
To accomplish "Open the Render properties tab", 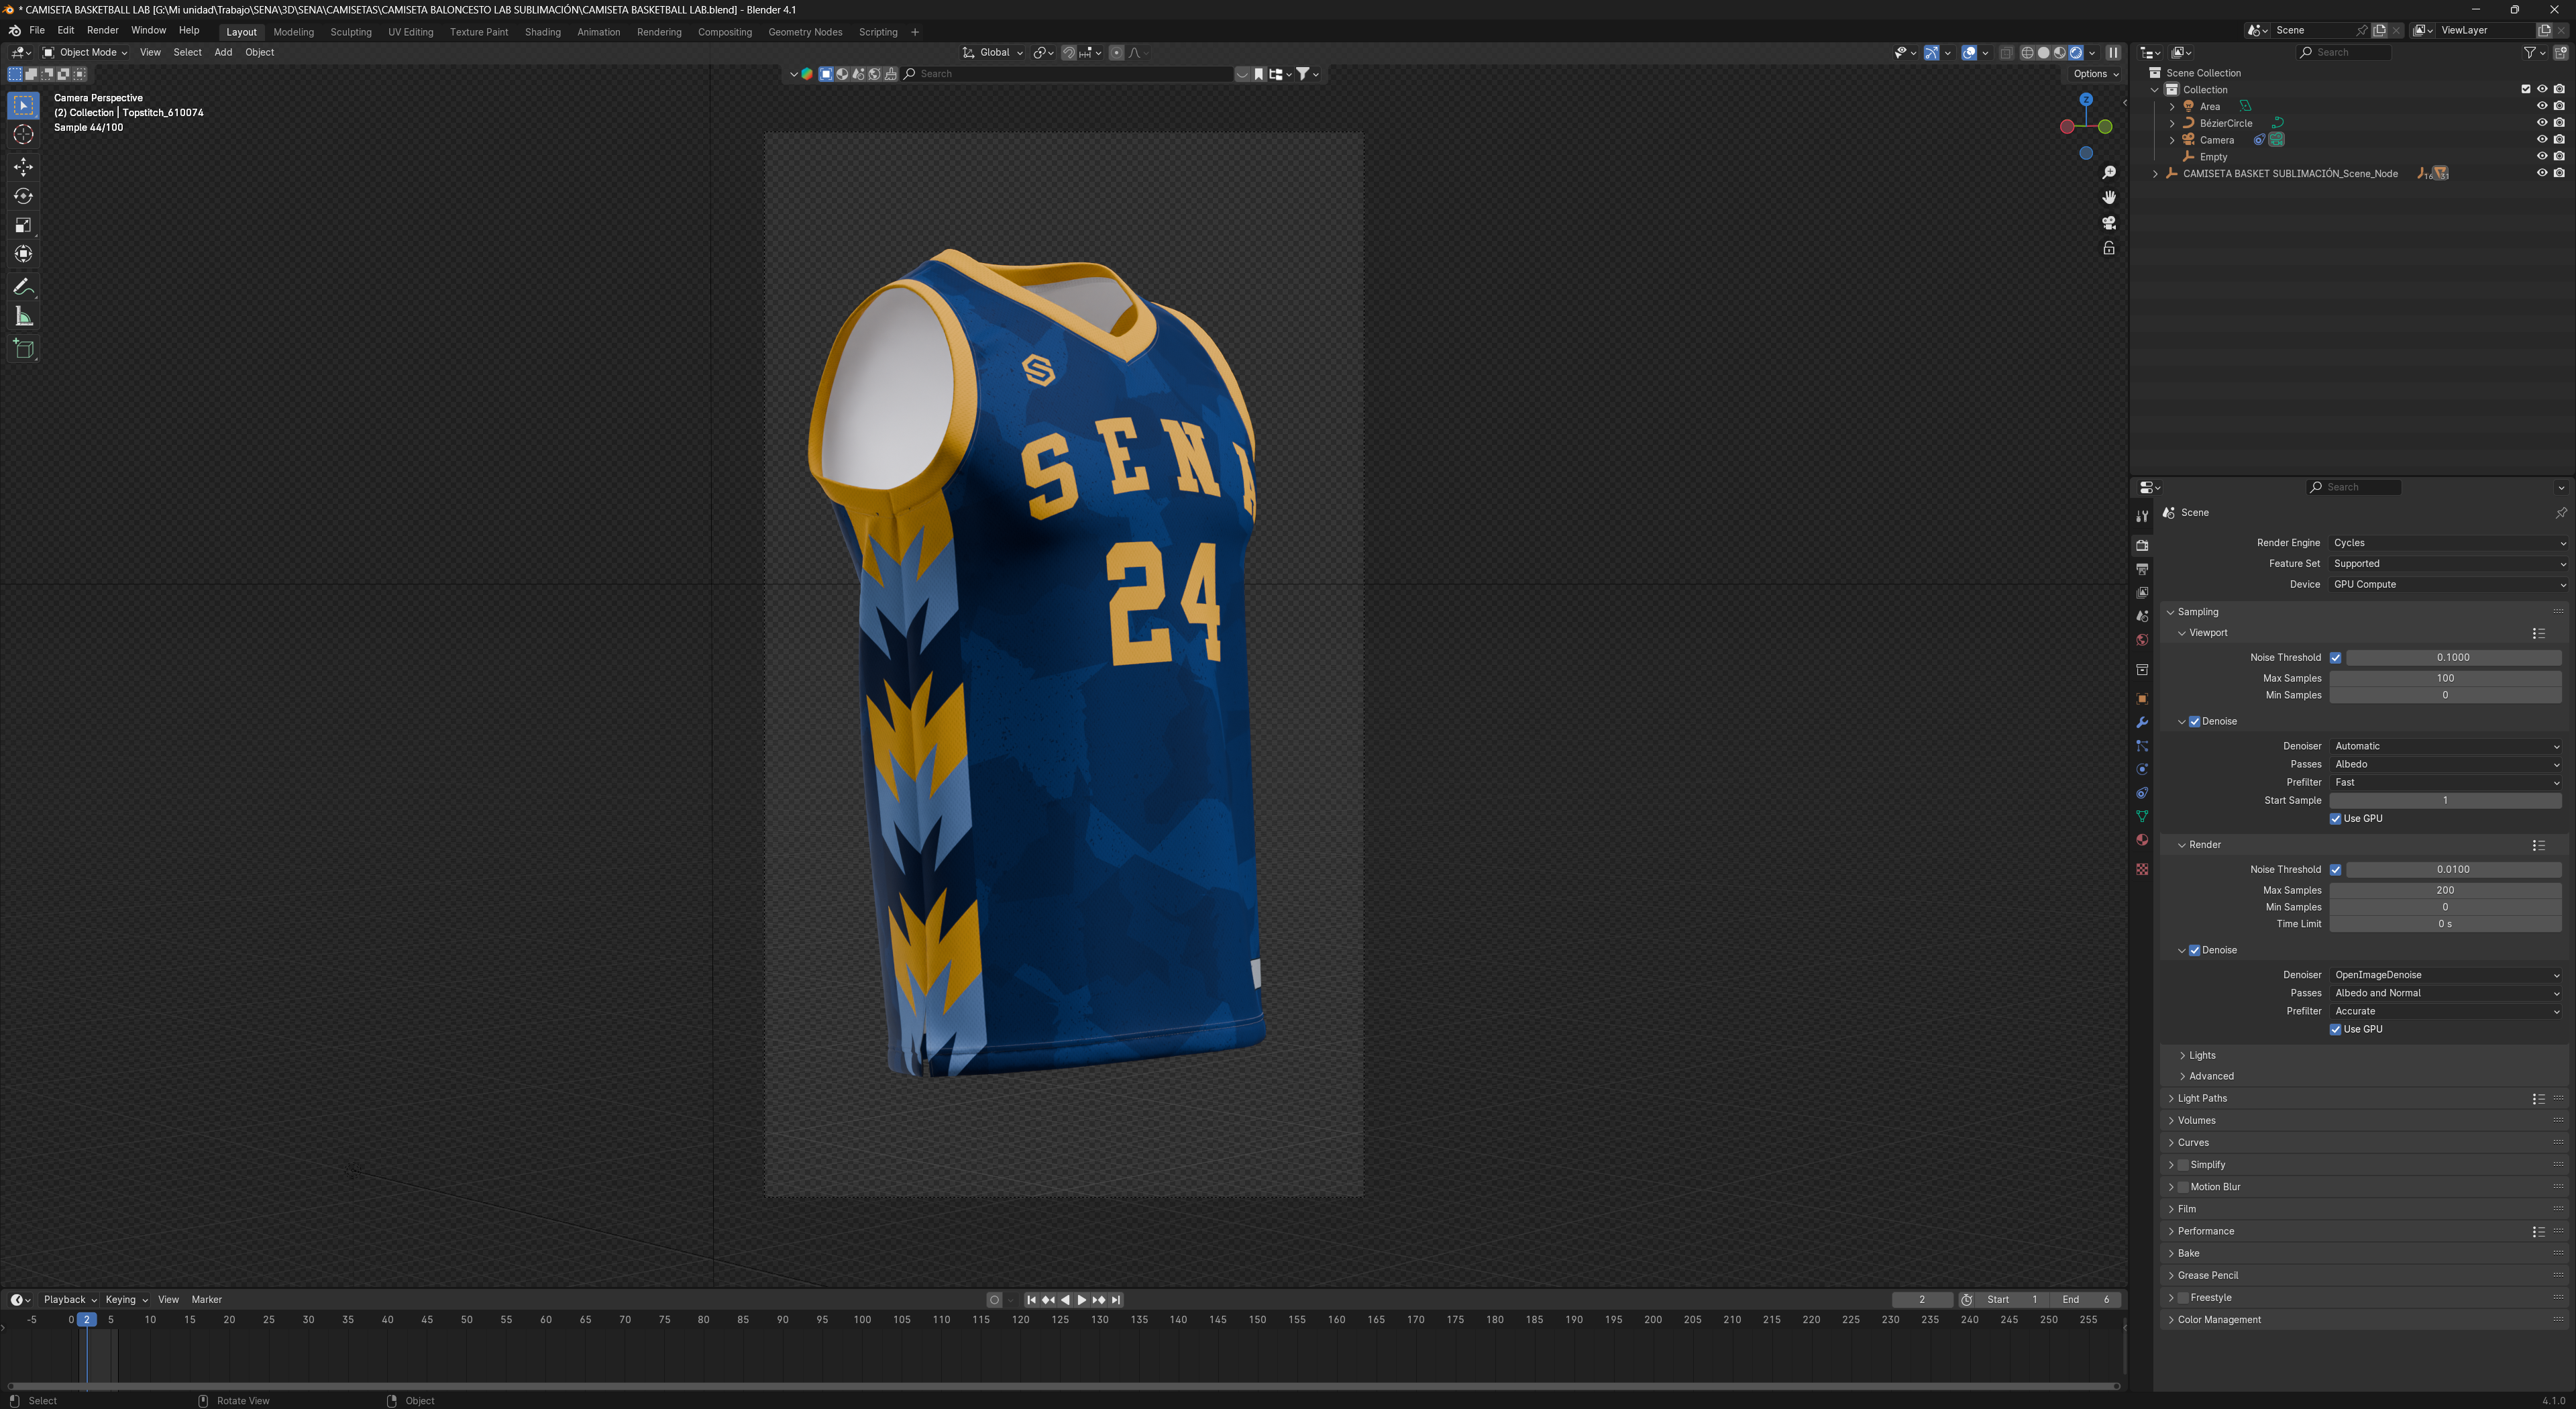I will 2142,545.
